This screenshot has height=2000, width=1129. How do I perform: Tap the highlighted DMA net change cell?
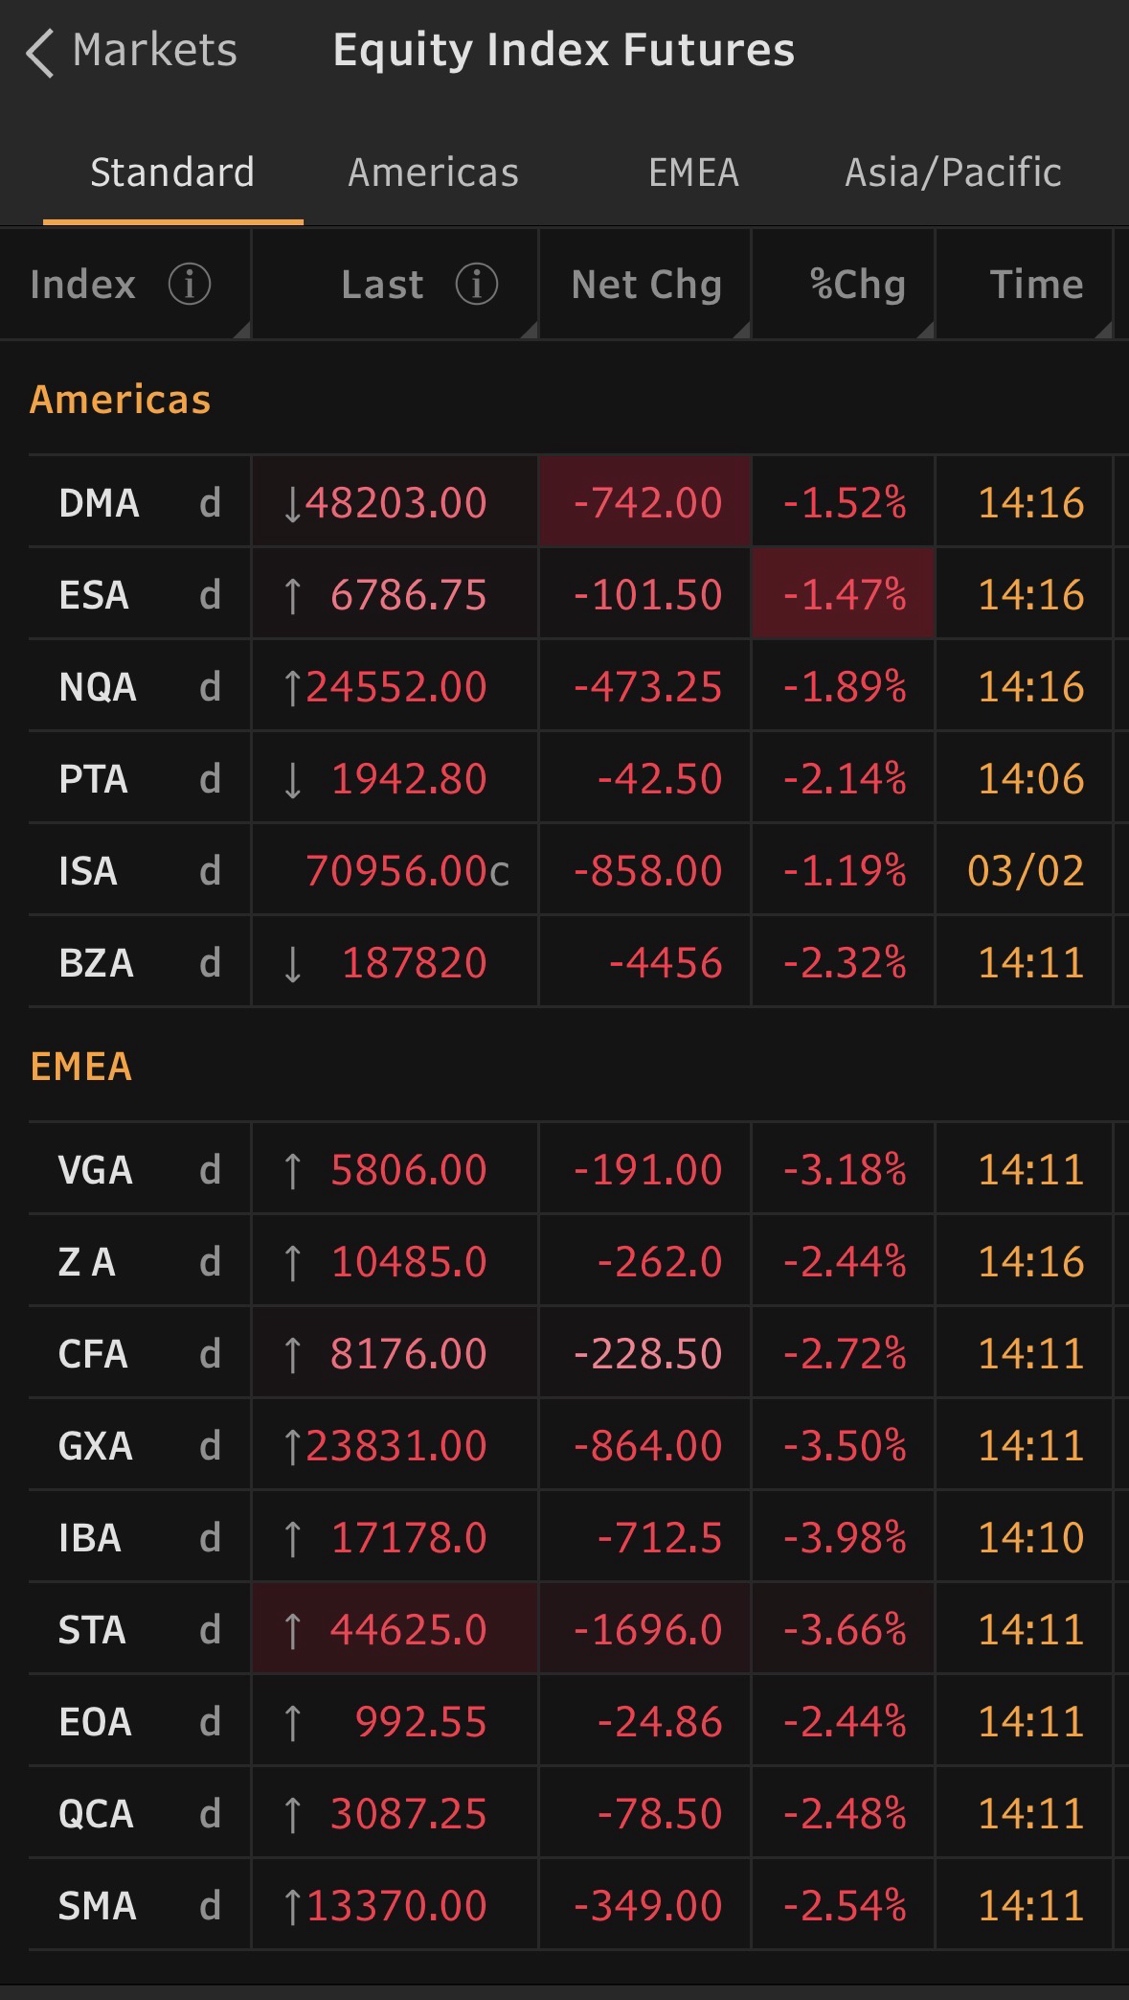point(646,503)
